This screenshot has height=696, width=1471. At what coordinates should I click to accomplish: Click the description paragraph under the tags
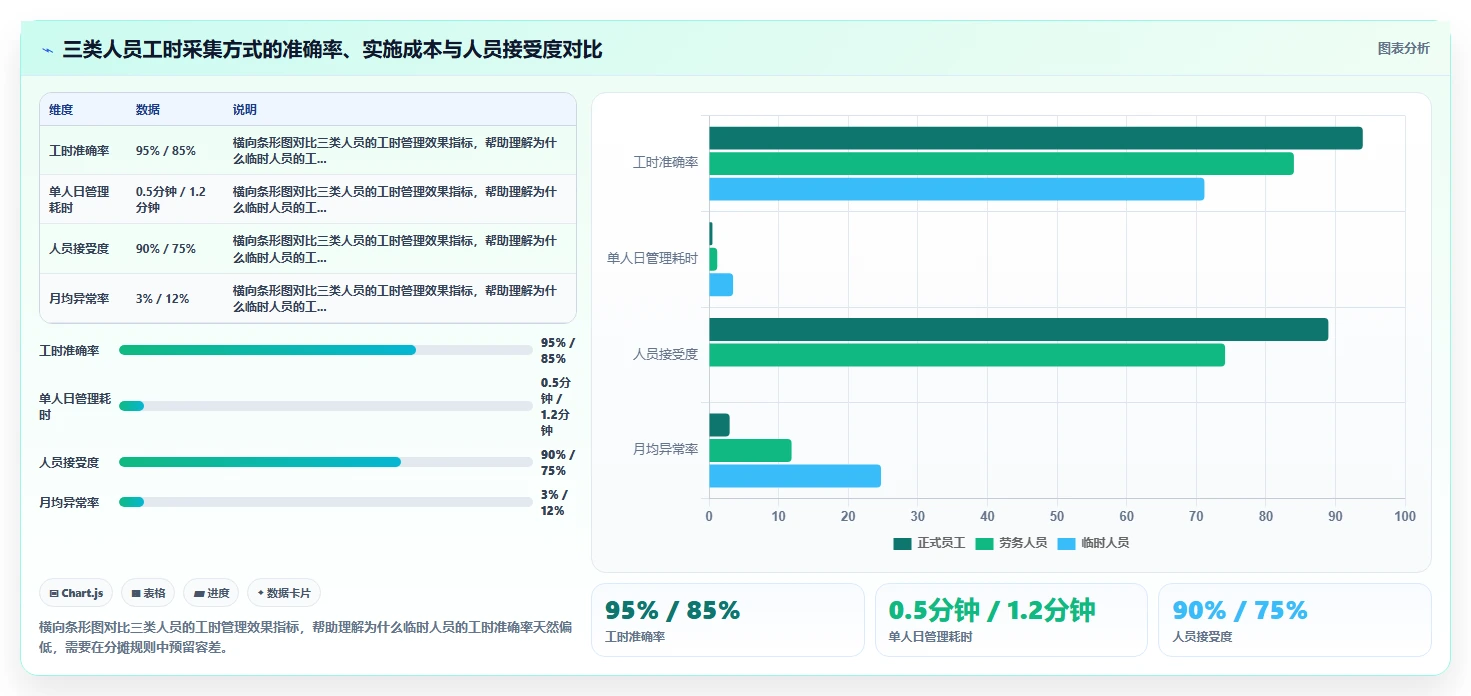pyautogui.click(x=305, y=637)
